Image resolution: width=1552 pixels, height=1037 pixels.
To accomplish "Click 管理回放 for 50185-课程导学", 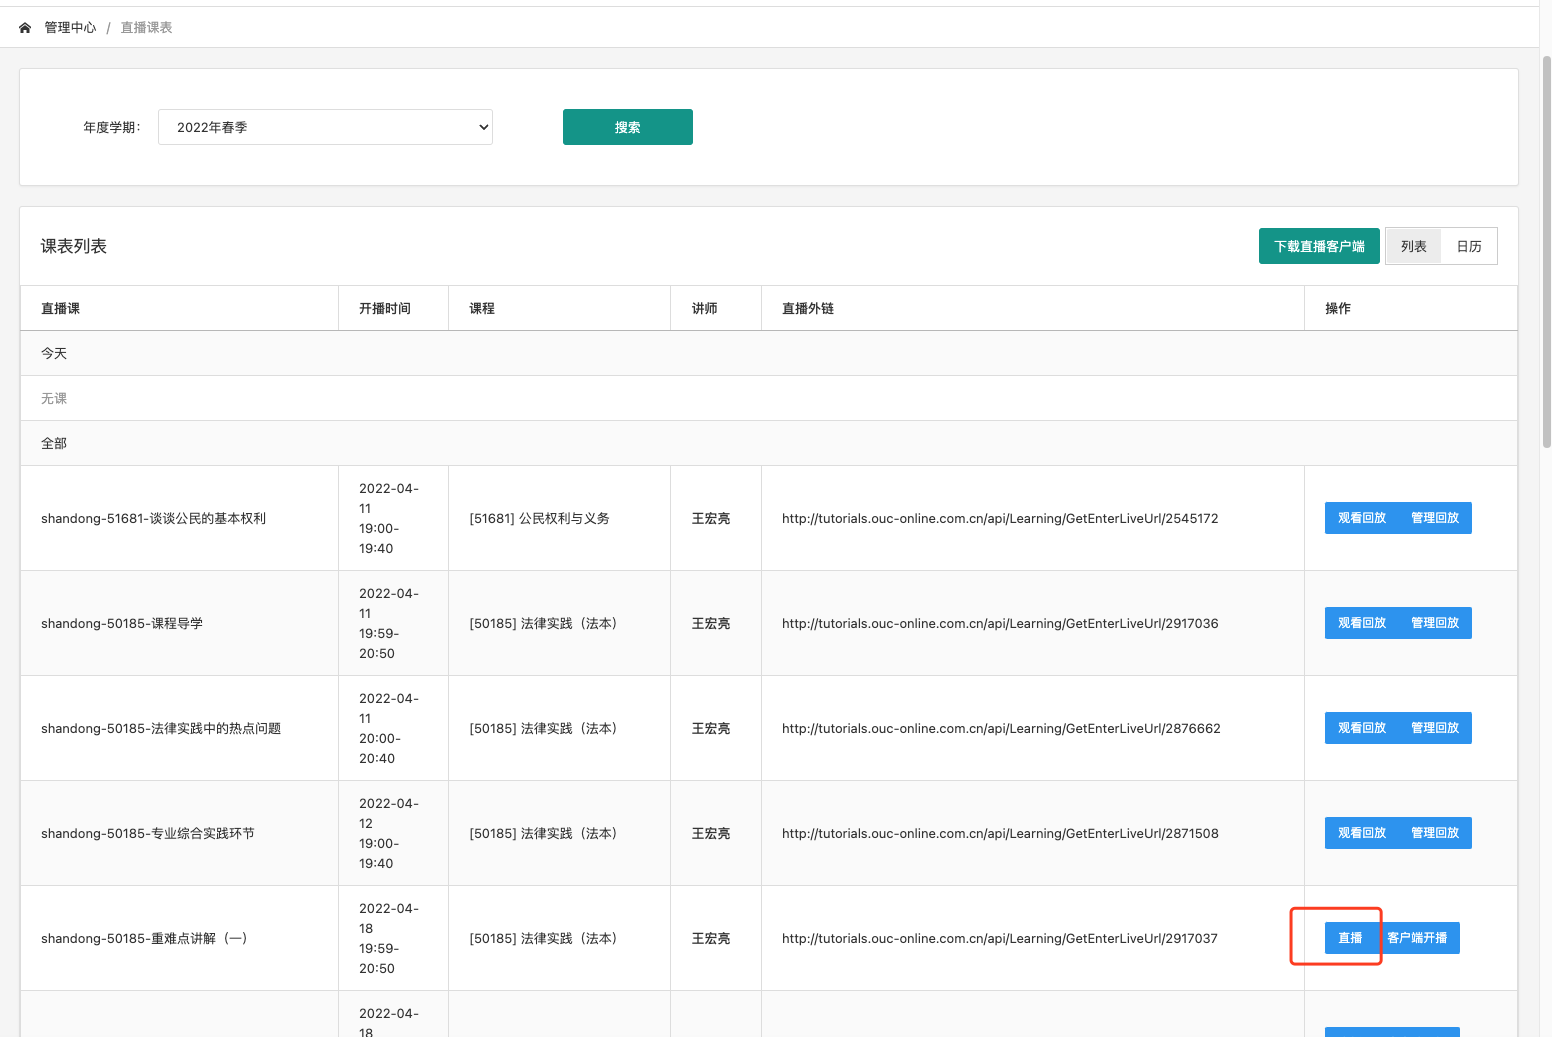I will click(1435, 623).
